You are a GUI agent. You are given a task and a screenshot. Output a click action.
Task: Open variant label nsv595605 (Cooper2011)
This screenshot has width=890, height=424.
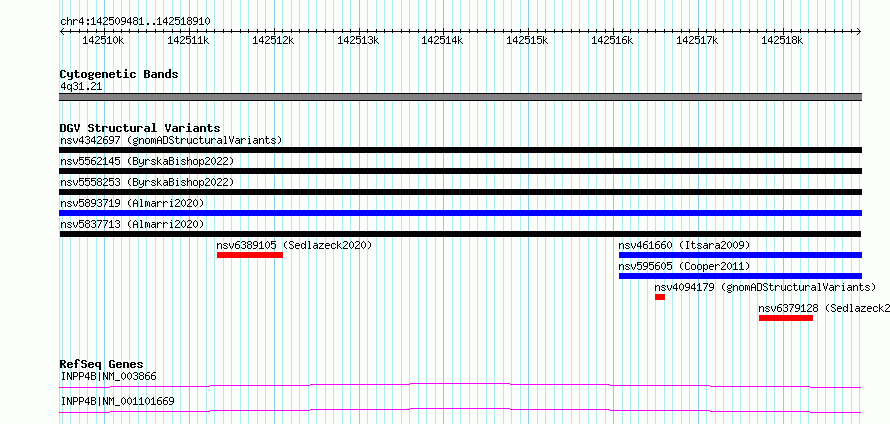tap(685, 266)
